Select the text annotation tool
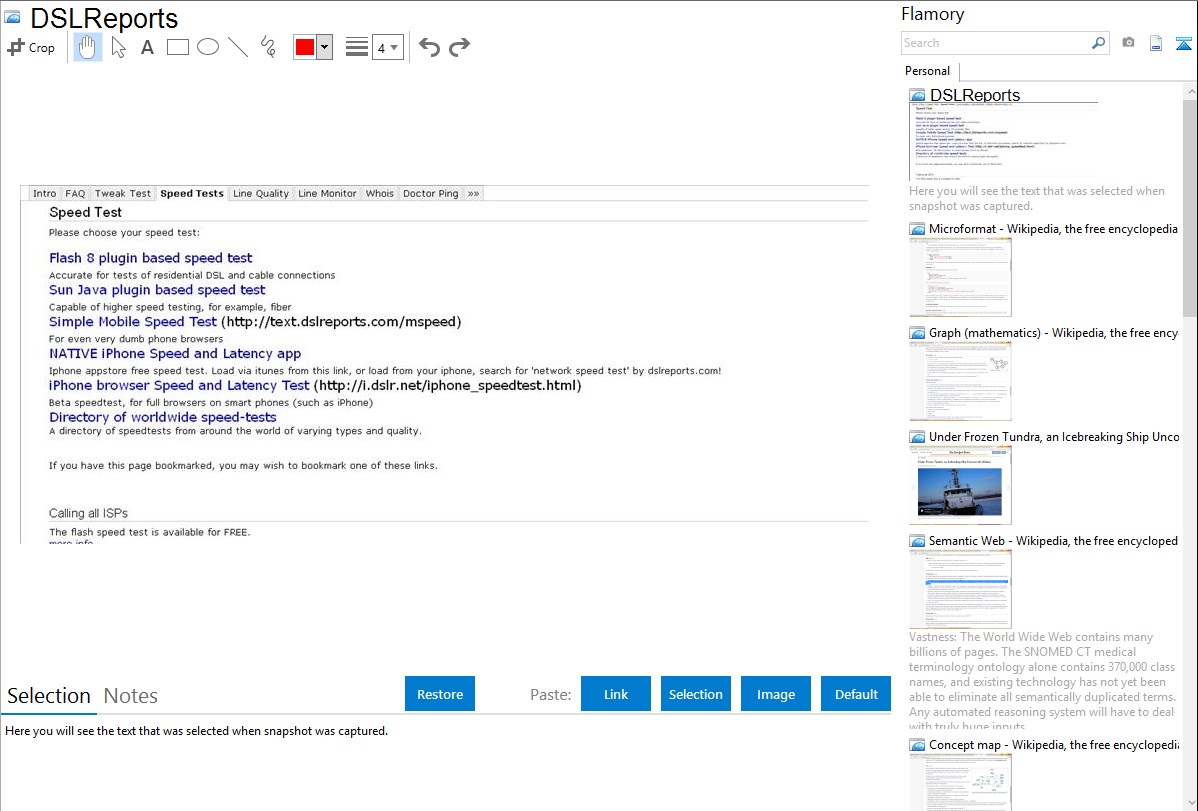Viewport: 1198px width, 811px height. coord(147,47)
